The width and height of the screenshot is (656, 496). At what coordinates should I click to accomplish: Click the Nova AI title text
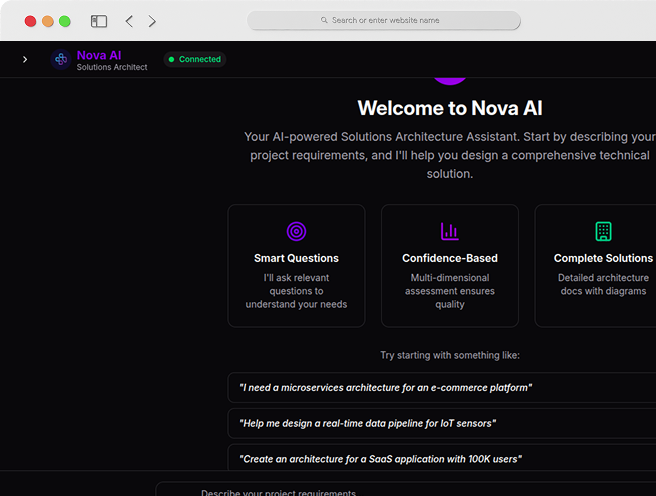coord(99,55)
